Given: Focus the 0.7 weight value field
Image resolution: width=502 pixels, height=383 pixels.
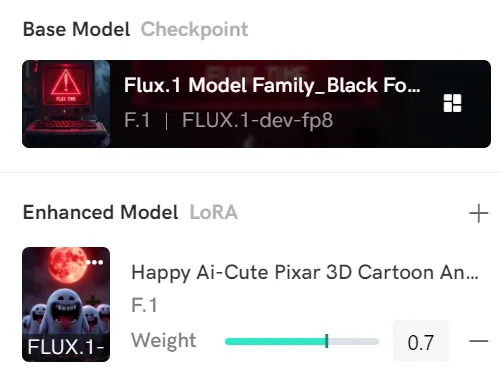Looking at the screenshot, I should [421, 341].
